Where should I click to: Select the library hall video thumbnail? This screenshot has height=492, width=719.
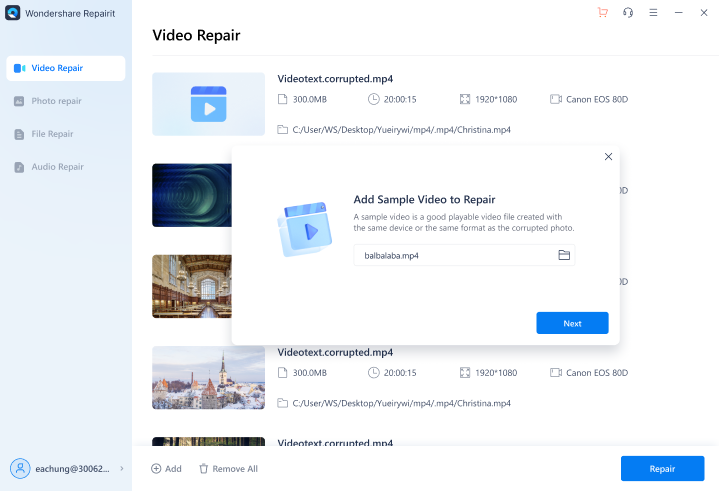coord(192,286)
